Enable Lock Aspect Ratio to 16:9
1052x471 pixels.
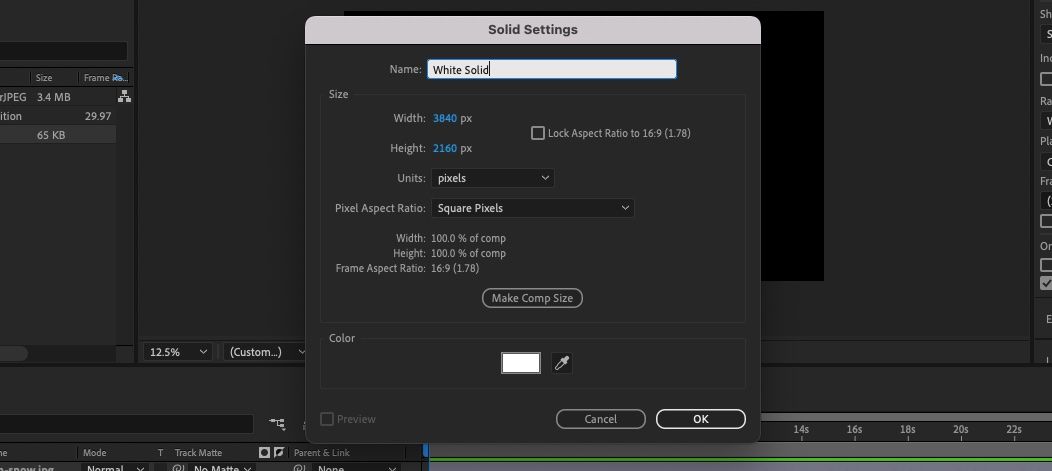537,133
